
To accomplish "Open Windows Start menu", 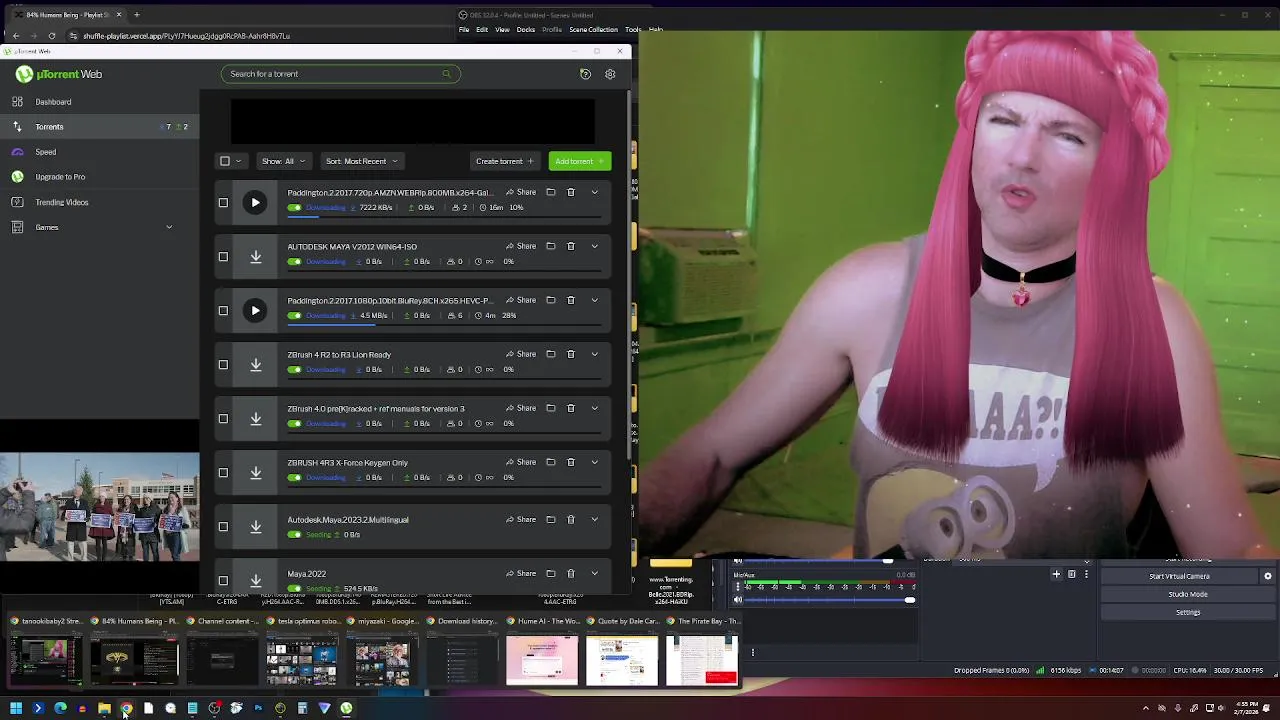I will 16,708.
